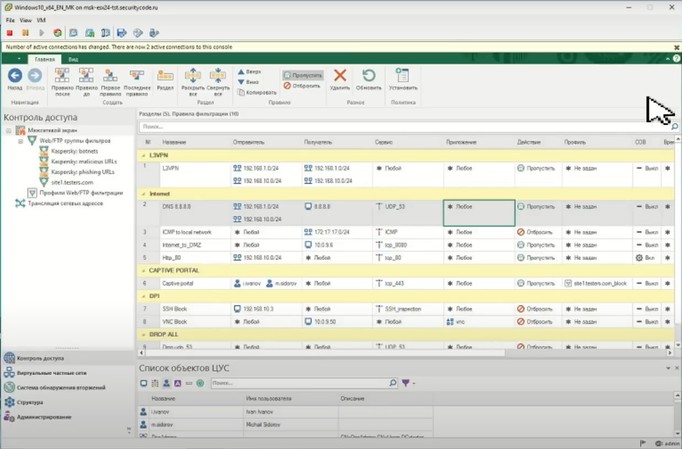Viewport: 682px width, 449px height.
Task: Select Трансляция сетевых адресов tree item
Action: [65, 204]
